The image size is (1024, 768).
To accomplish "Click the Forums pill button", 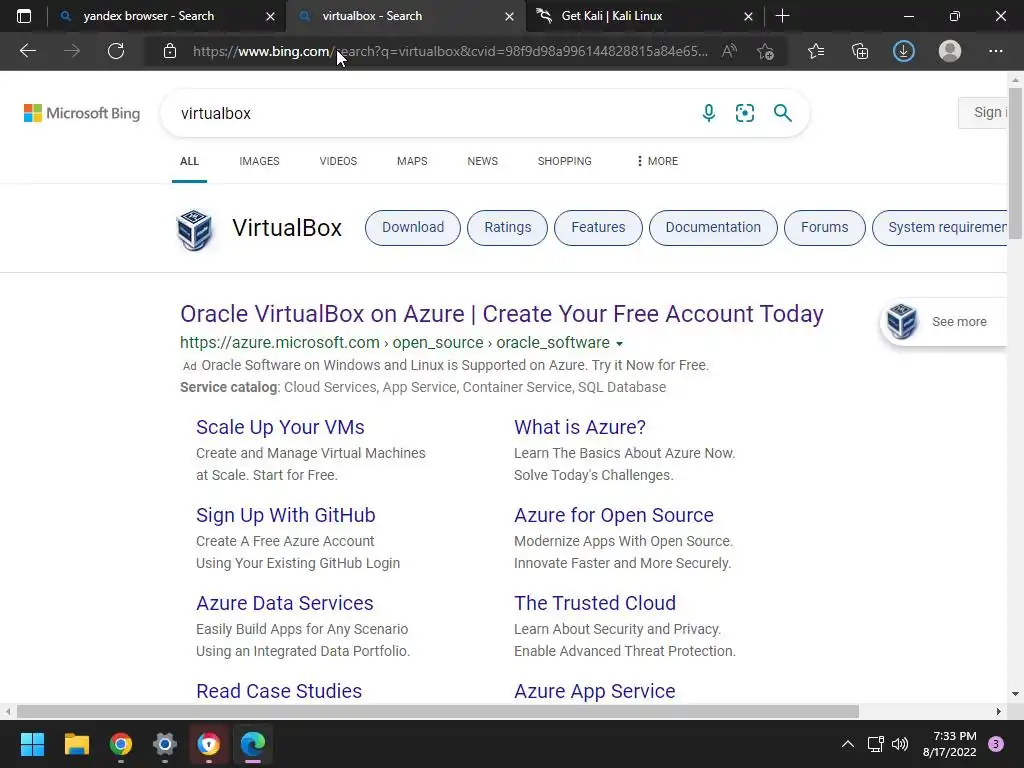I will pos(825,228).
